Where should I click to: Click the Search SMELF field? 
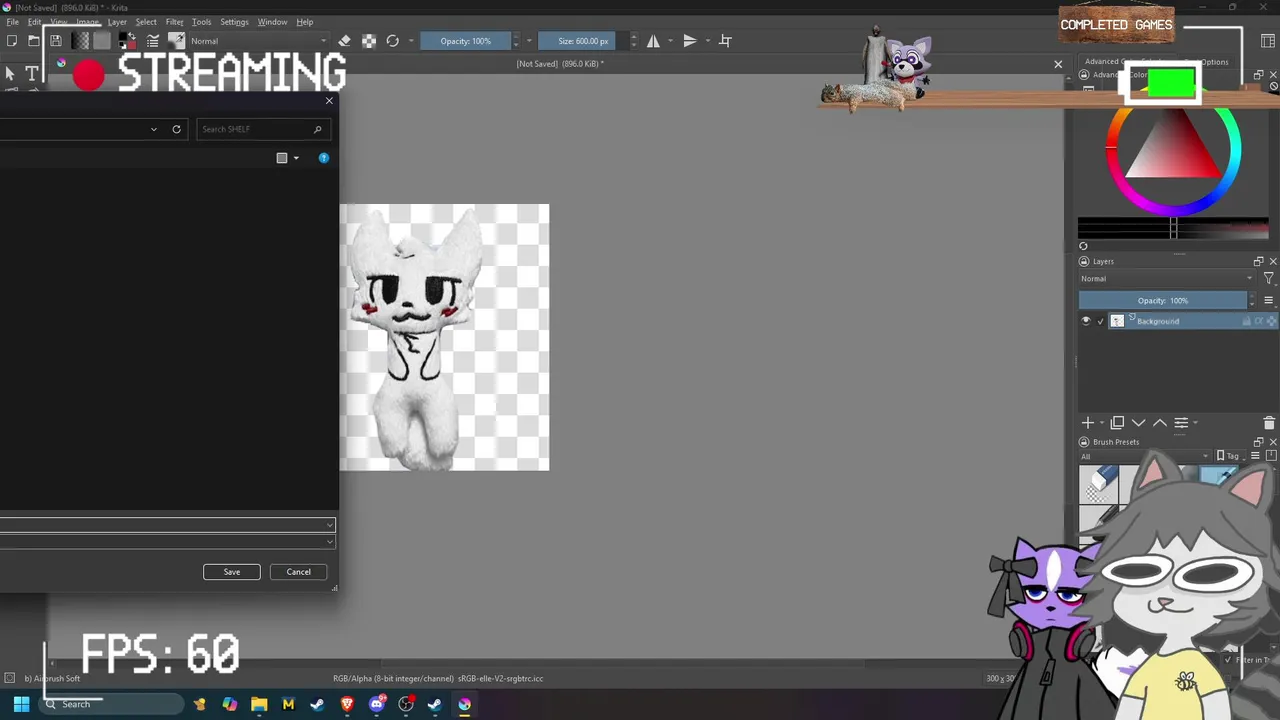(x=261, y=129)
